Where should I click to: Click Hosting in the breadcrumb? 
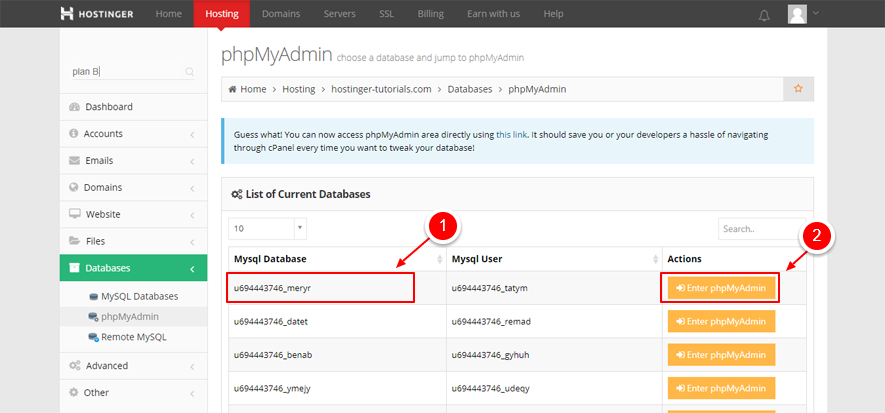[299, 89]
